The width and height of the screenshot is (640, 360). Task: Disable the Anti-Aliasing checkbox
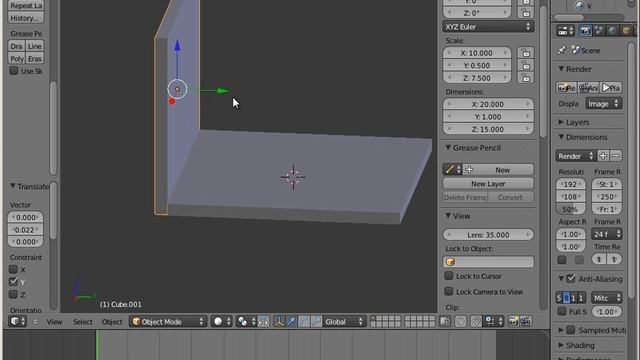point(571,279)
